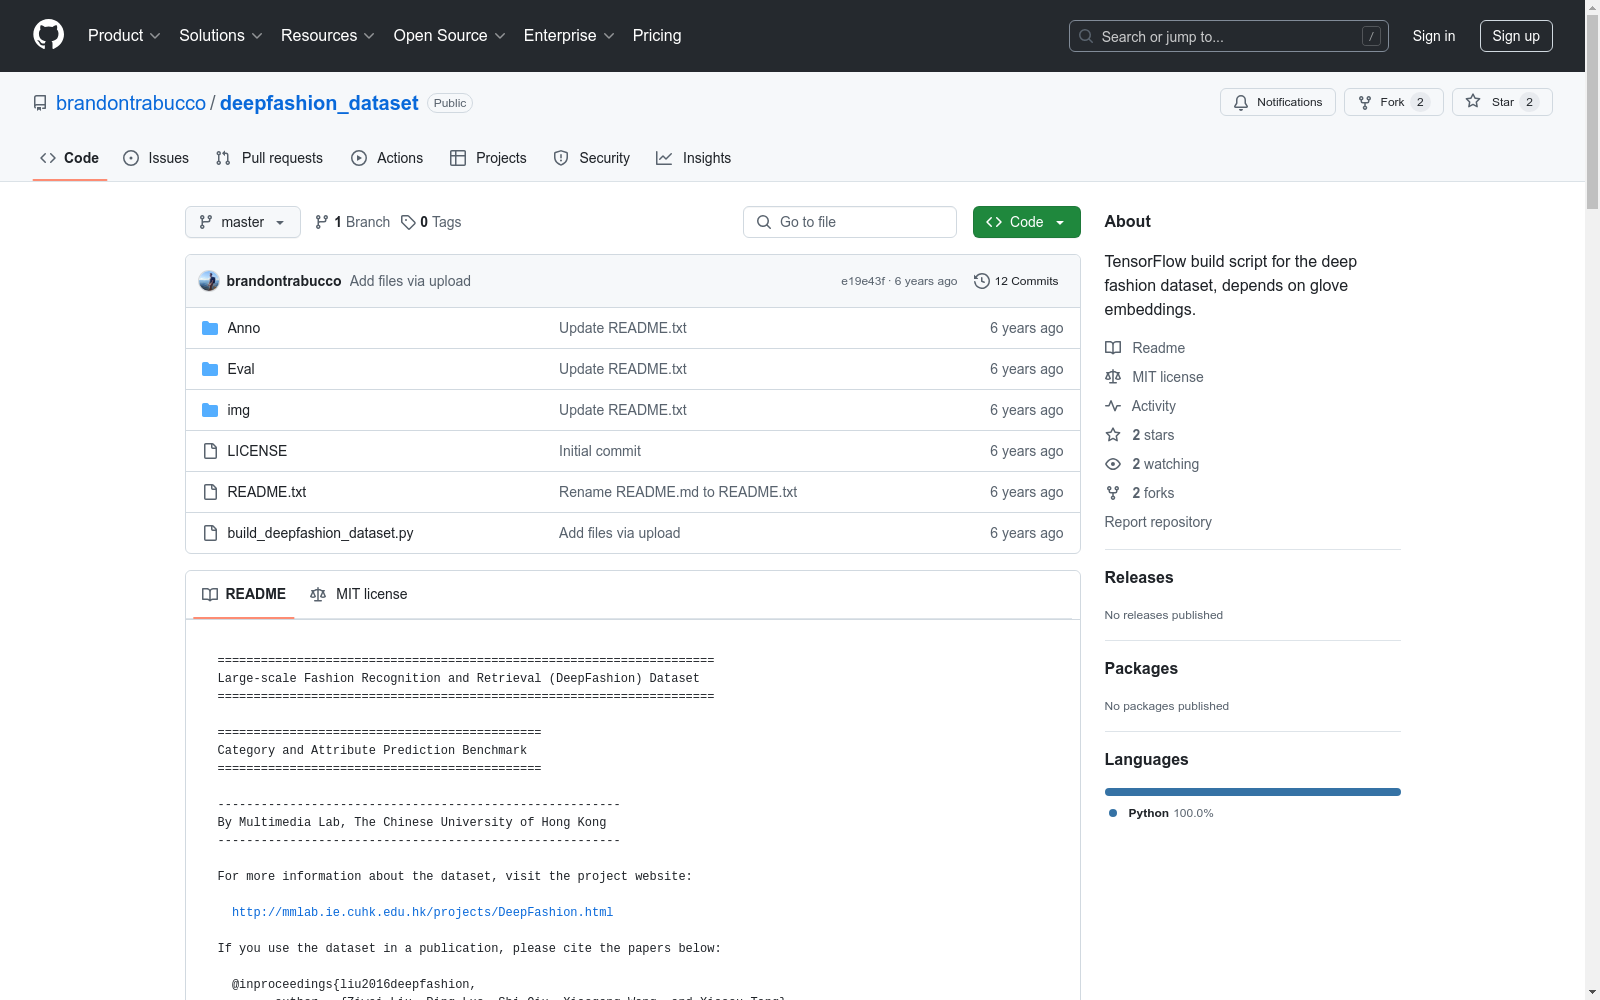Focus the Go to file field

click(850, 222)
